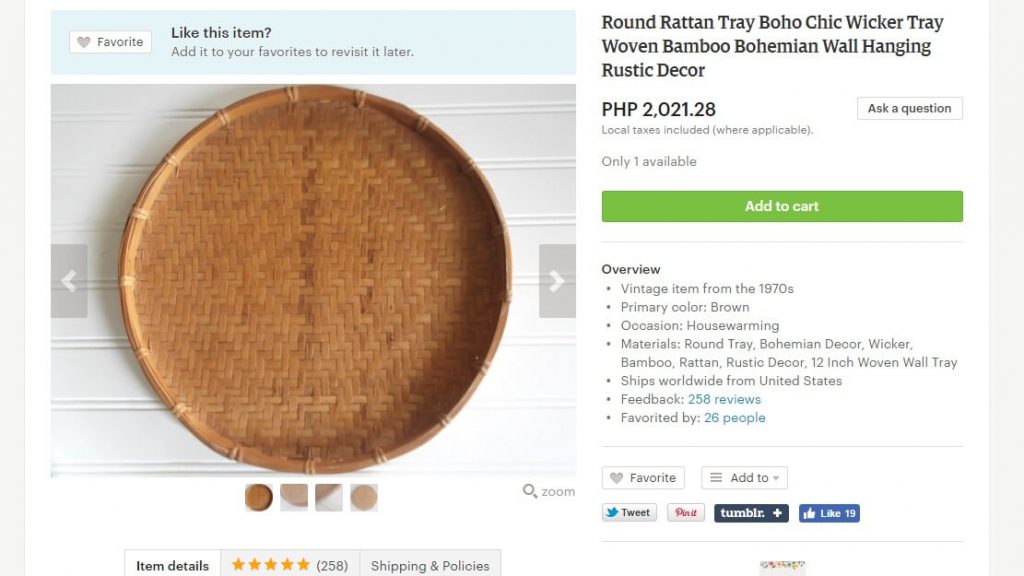
Task: Go back to previous product photo arrow
Action: [69, 281]
